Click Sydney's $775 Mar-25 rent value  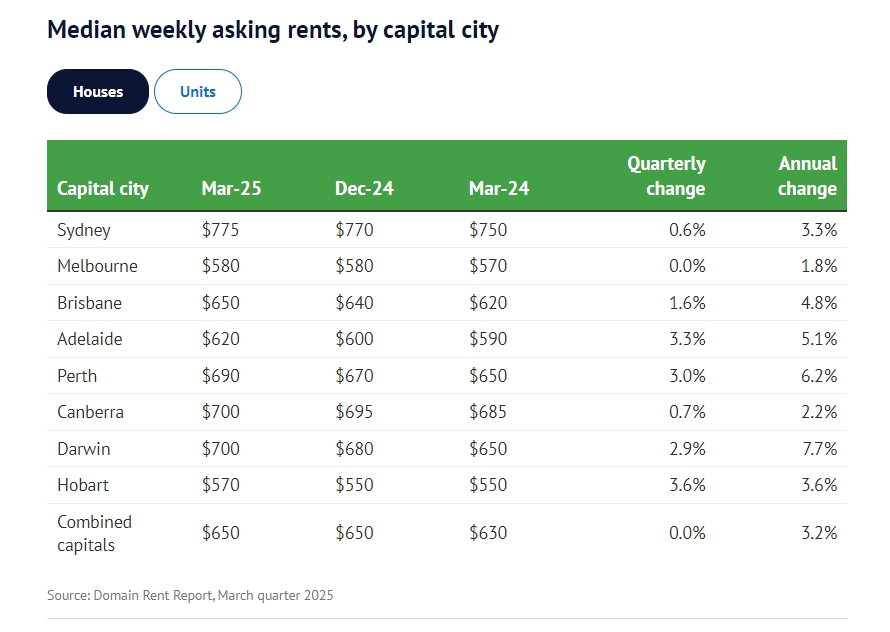click(220, 230)
